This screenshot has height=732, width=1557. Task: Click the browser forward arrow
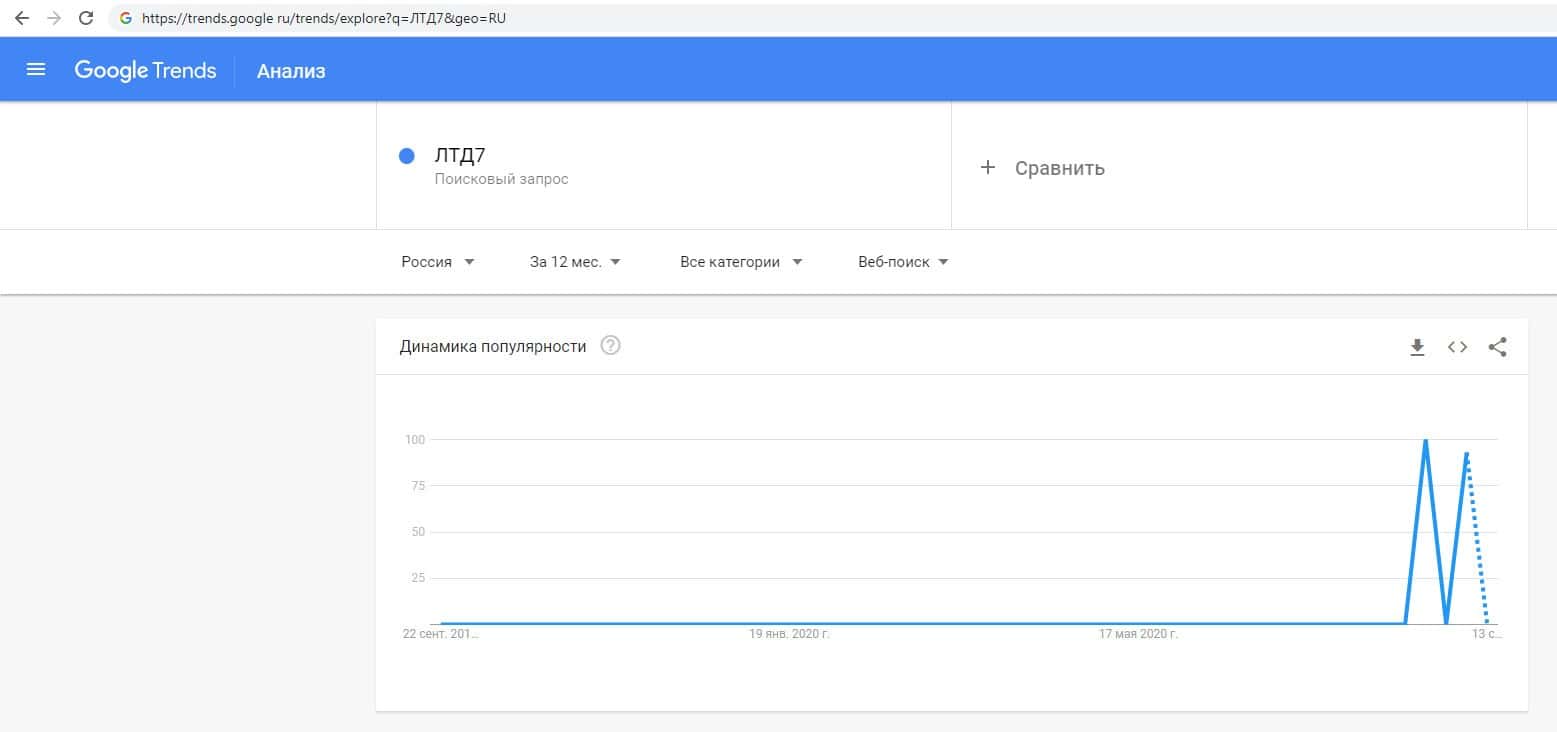coord(54,18)
